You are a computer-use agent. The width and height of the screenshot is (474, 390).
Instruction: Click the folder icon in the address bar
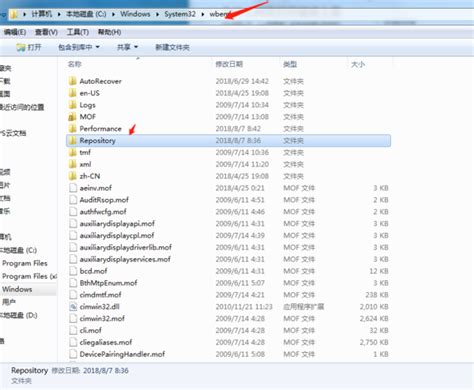[14, 14]
